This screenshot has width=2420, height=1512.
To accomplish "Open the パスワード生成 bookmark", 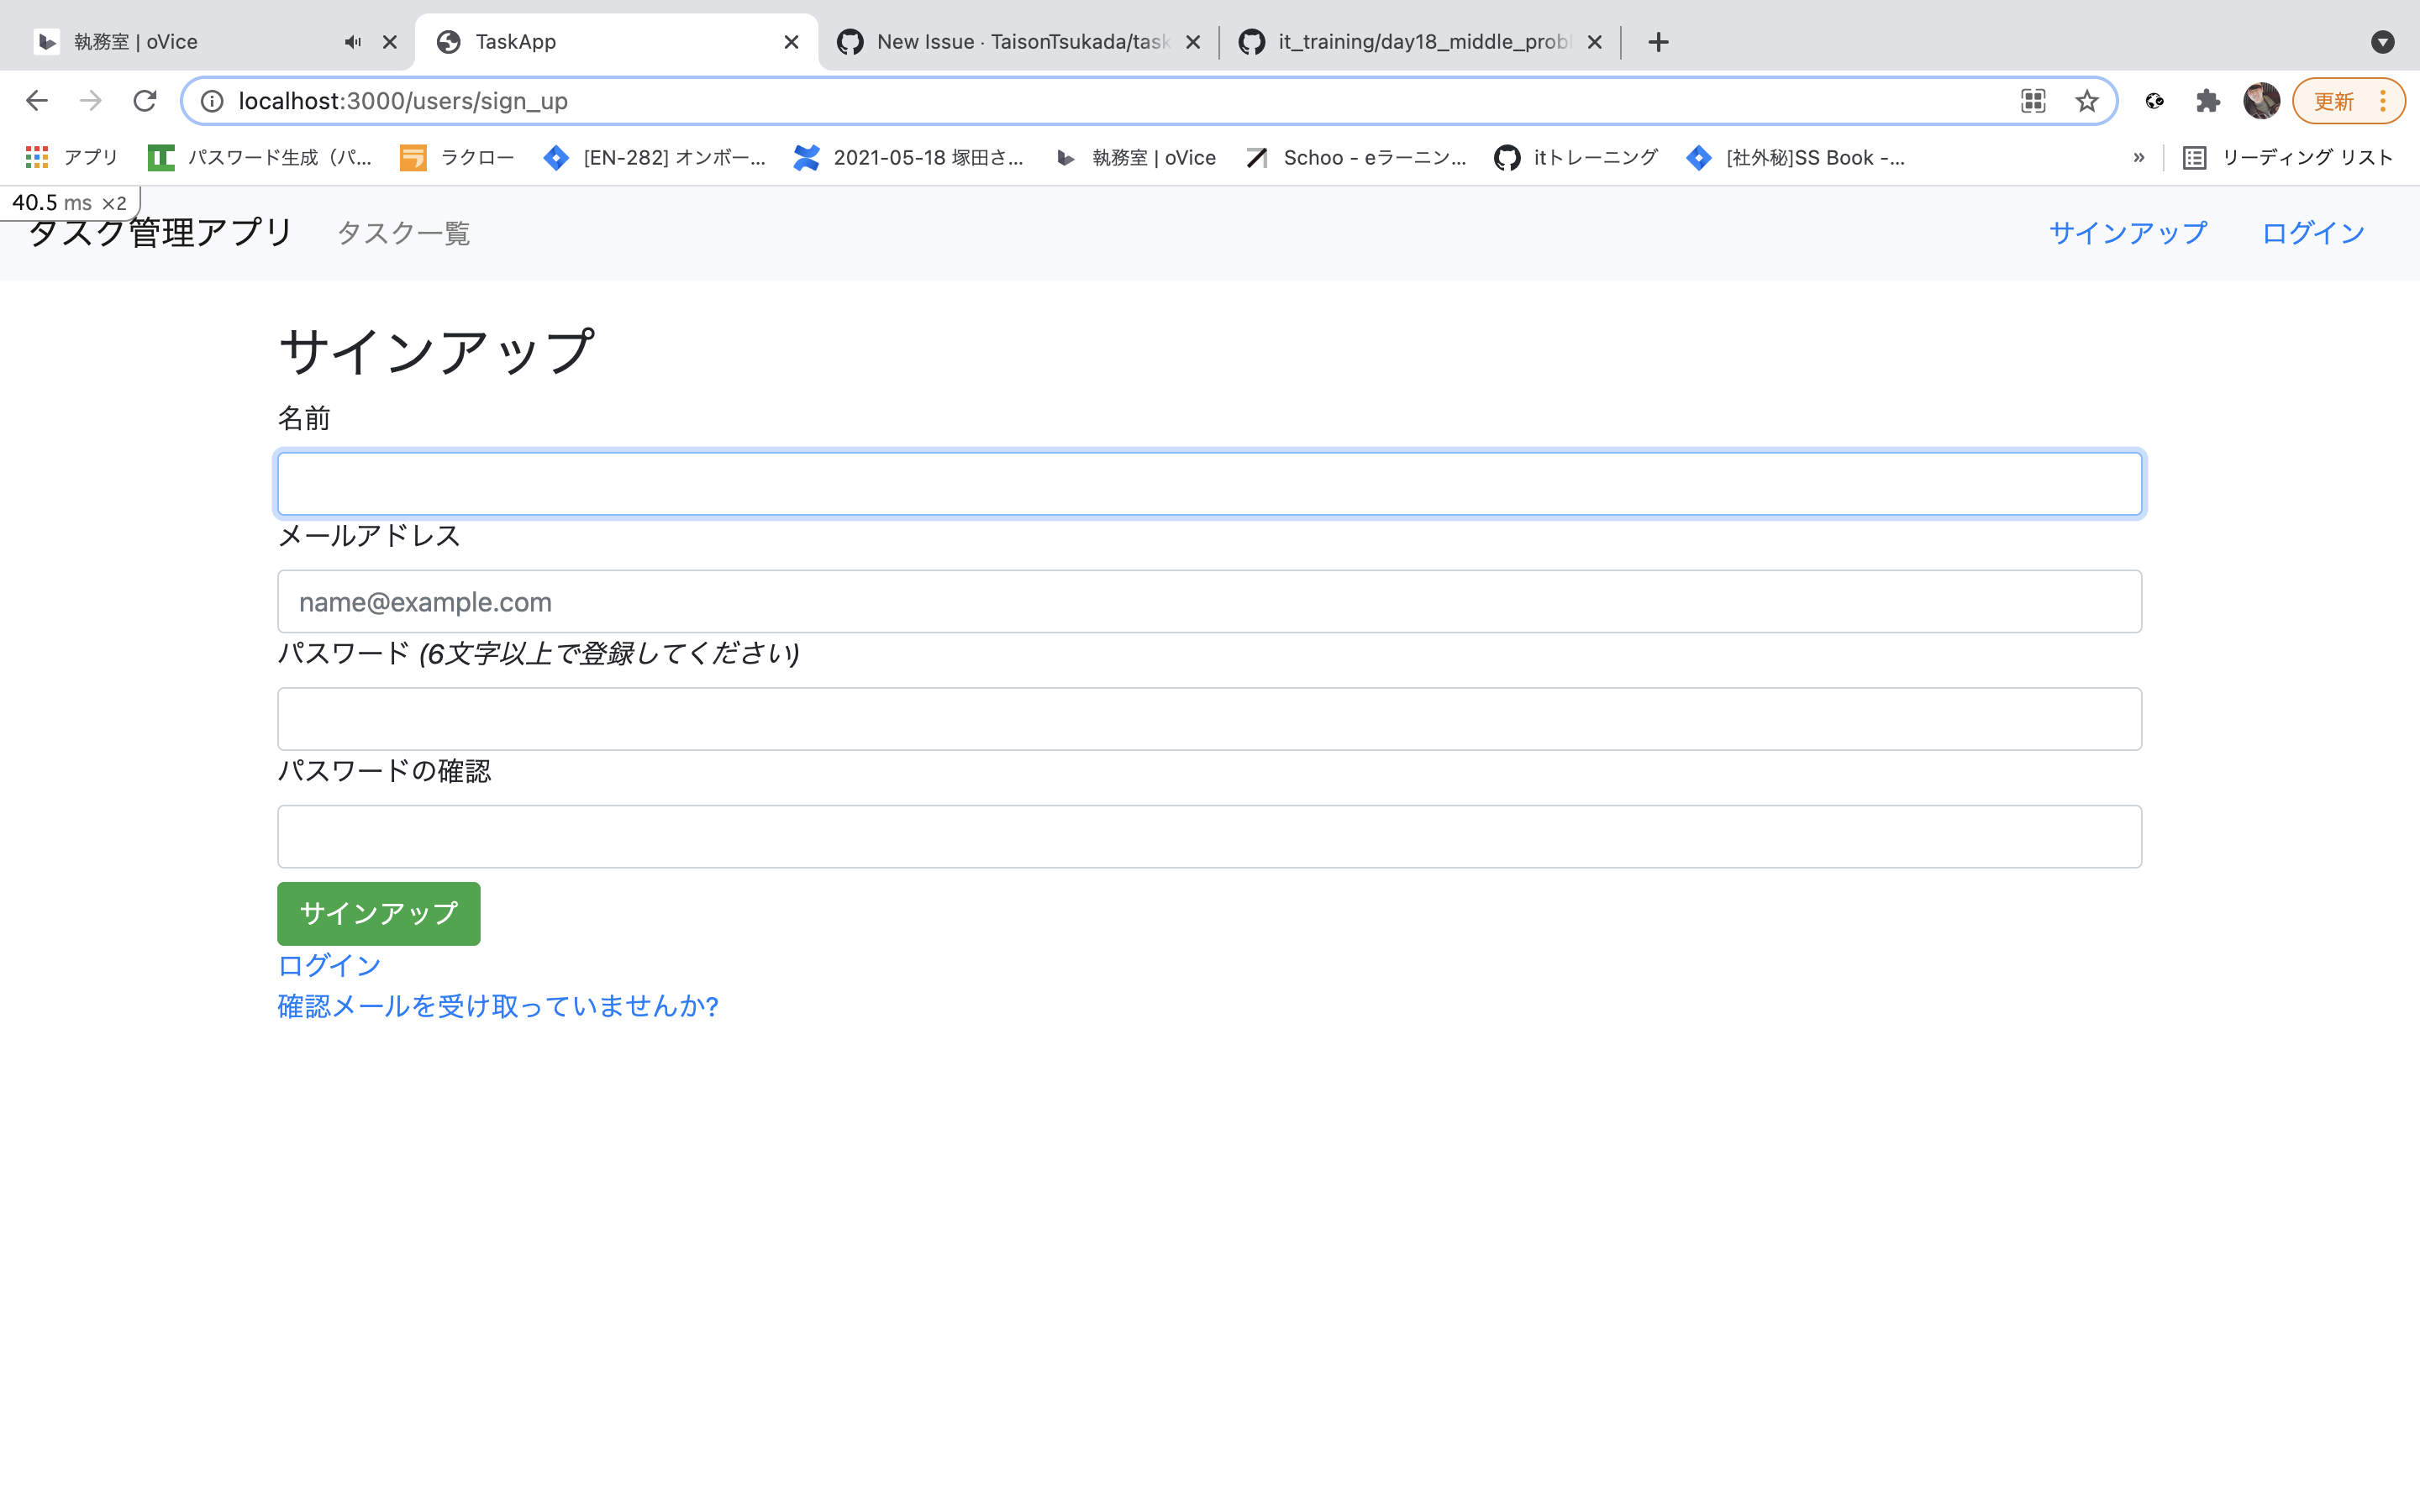I will click(260, 157).
